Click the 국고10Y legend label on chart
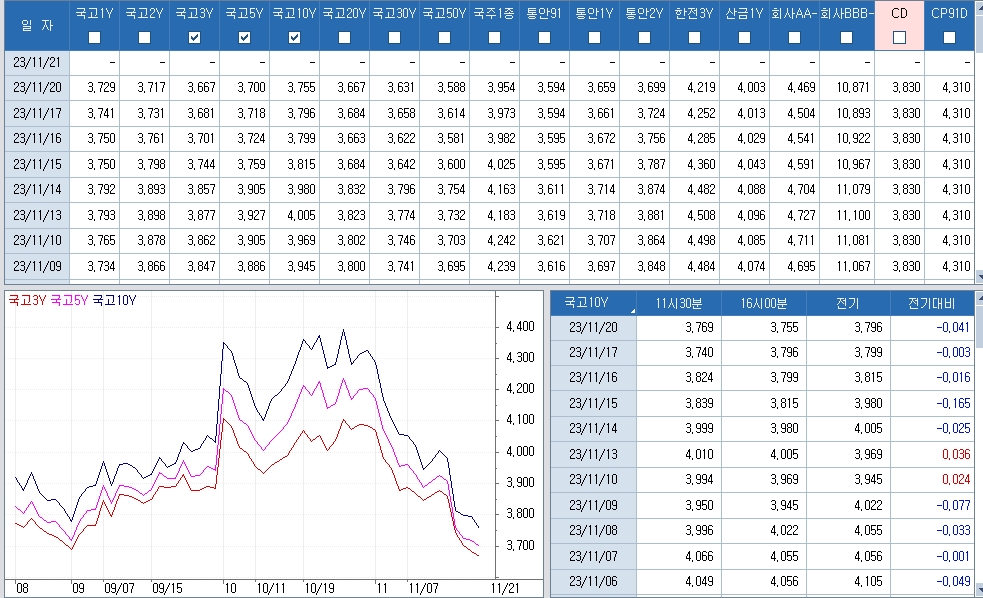The image size is (983, 598). (114, 299)
